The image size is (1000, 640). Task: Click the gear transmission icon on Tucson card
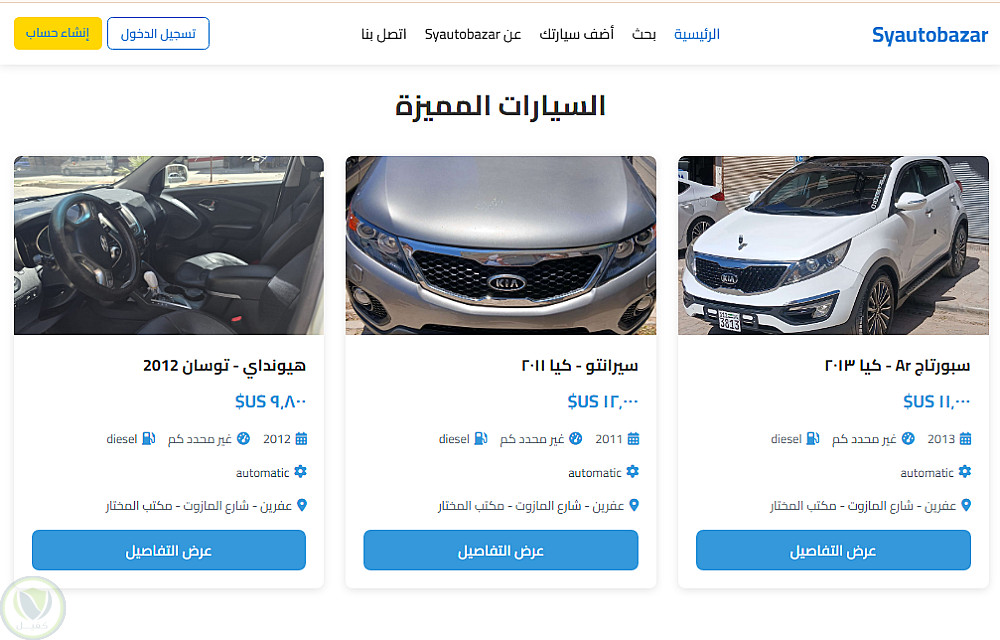click(x=300, y=472)
